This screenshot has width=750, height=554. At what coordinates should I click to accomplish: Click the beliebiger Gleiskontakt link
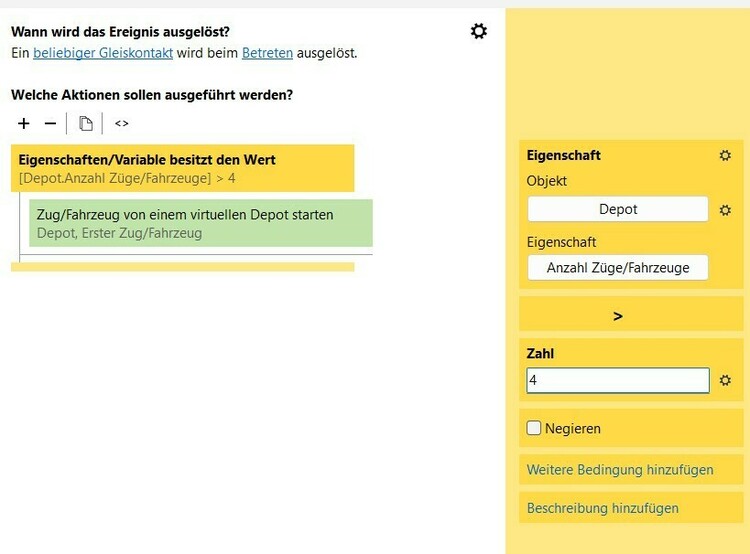pos(103,53)
